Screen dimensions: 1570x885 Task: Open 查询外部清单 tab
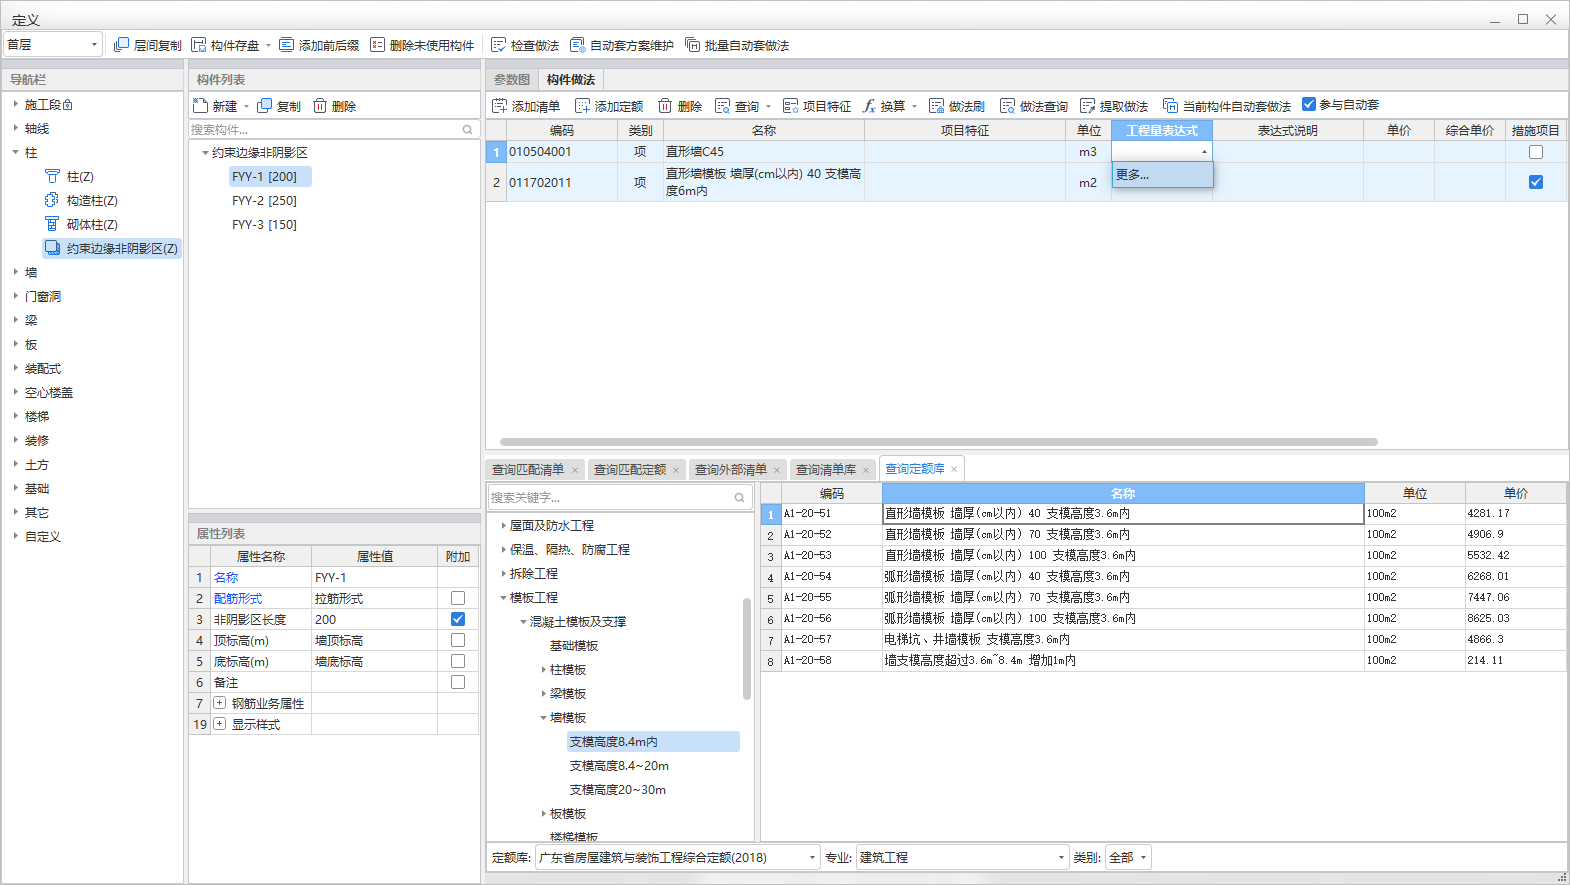[731, 469]
